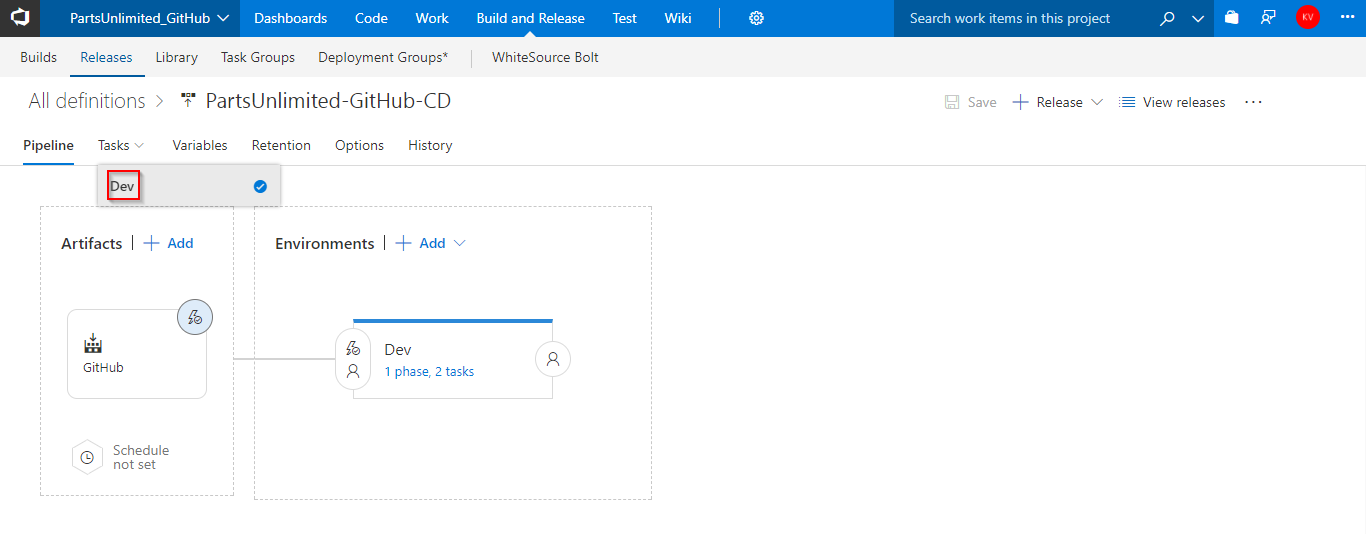Click the All definitions breadcrumb link
Screen dimensions: 1366x534
tap(87, 101)
